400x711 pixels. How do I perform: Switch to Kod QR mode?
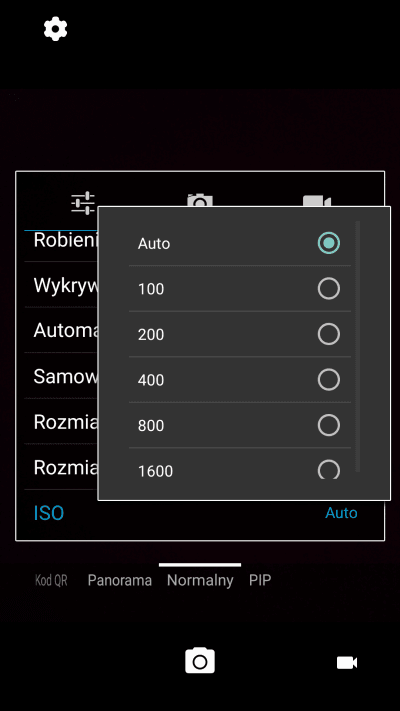point(51,581)
